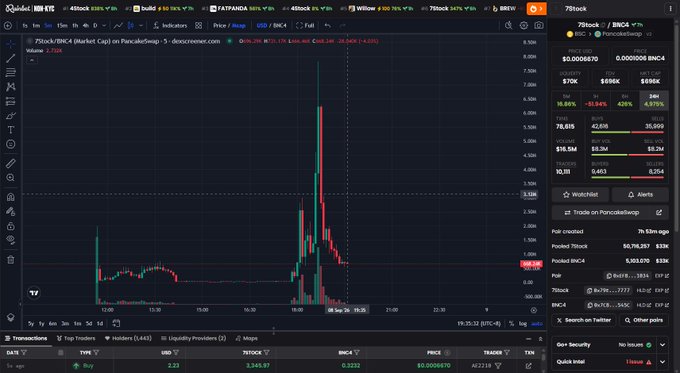The height and width of the screenshot is (373, 680).
Task: Open chart settings gear
Action: (x=524, y=26)
